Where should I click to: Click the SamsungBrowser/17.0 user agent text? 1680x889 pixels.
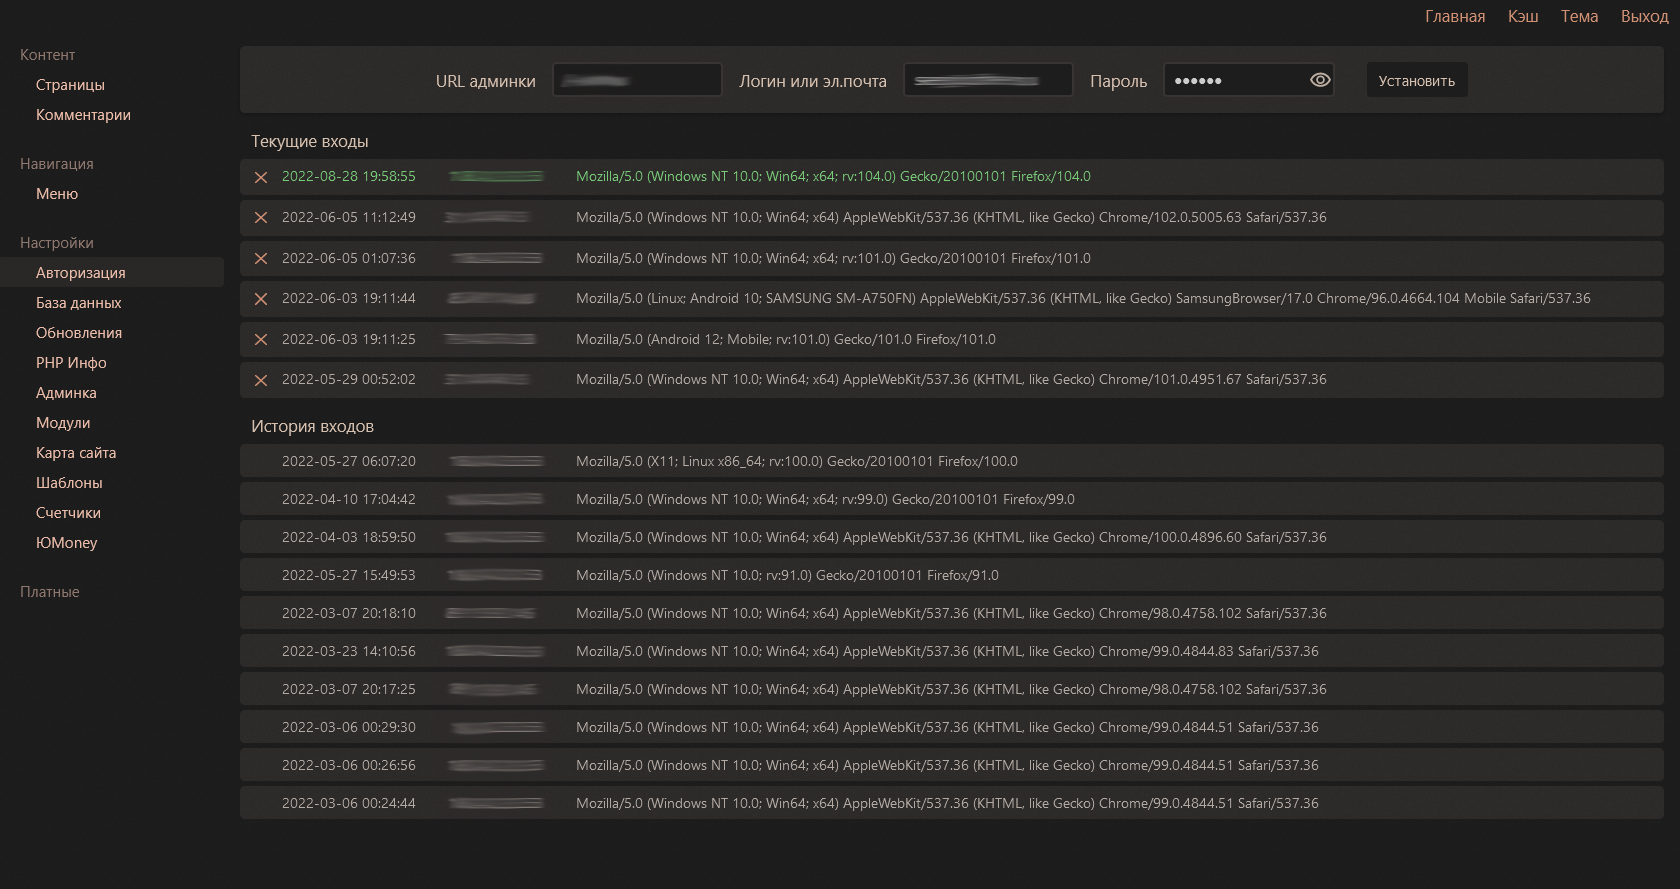click(1083, 298)
